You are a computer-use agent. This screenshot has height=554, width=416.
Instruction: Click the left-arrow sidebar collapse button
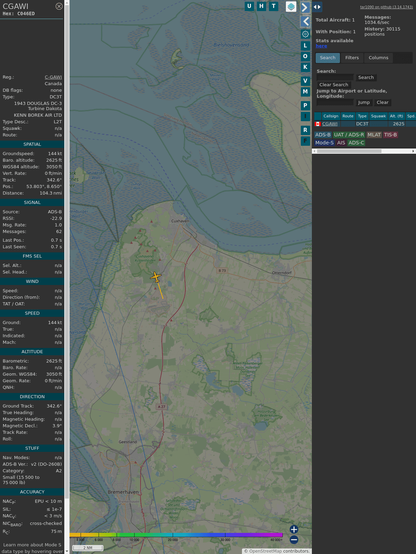click(305, 22)
